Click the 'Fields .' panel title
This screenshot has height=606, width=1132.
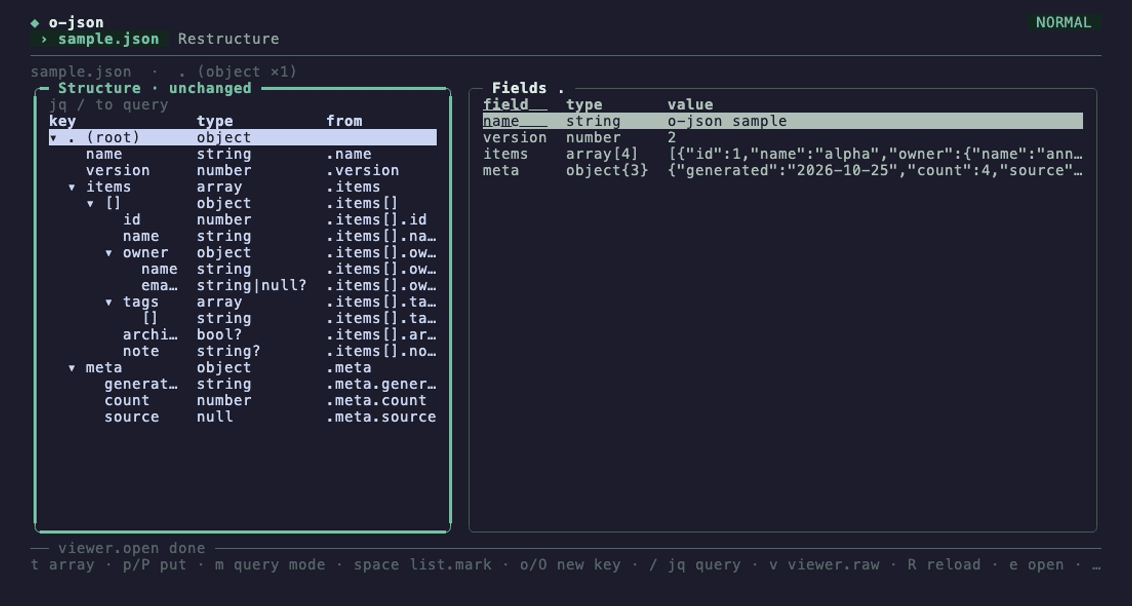[528, 88]
